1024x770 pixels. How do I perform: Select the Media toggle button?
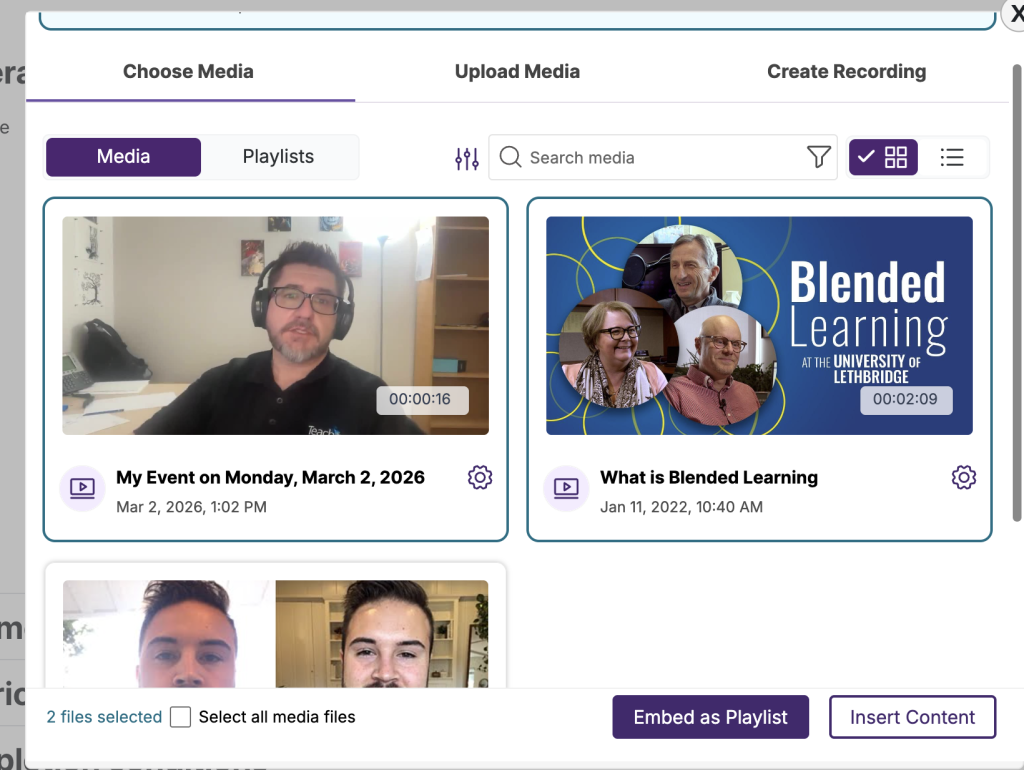123,157
